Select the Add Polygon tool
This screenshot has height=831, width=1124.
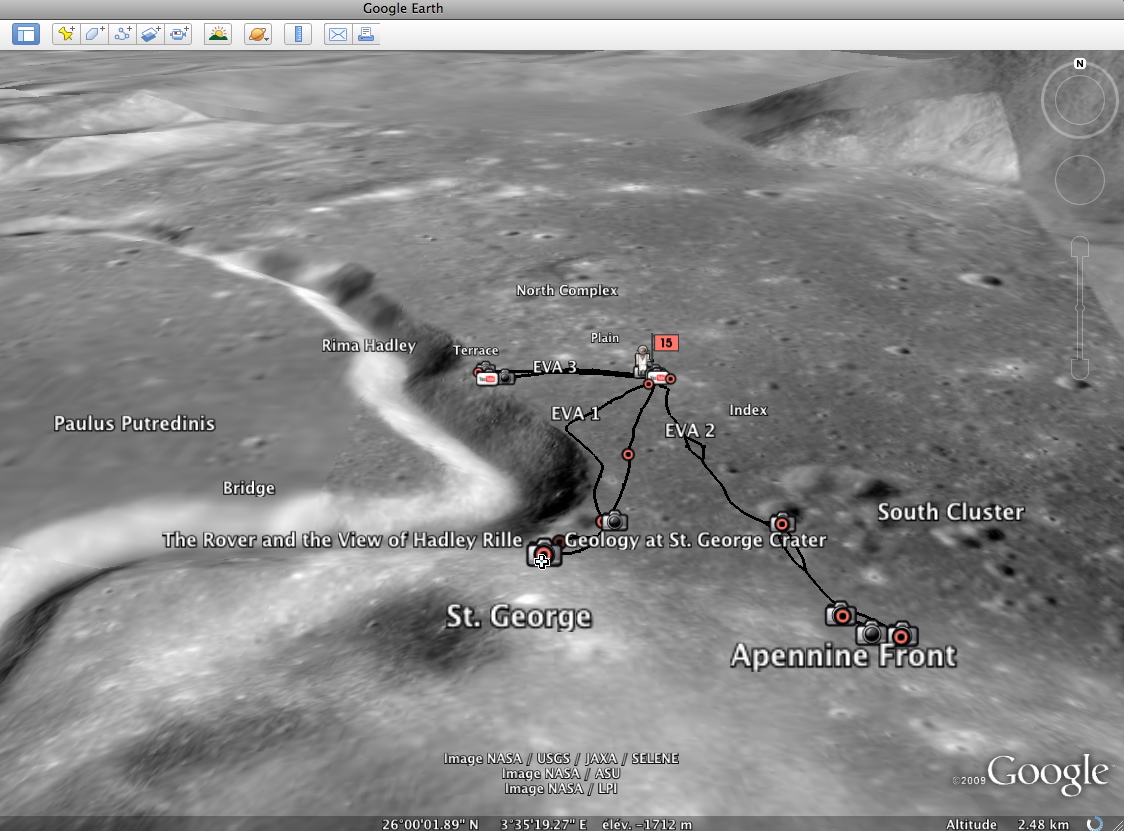pos(94,34)
